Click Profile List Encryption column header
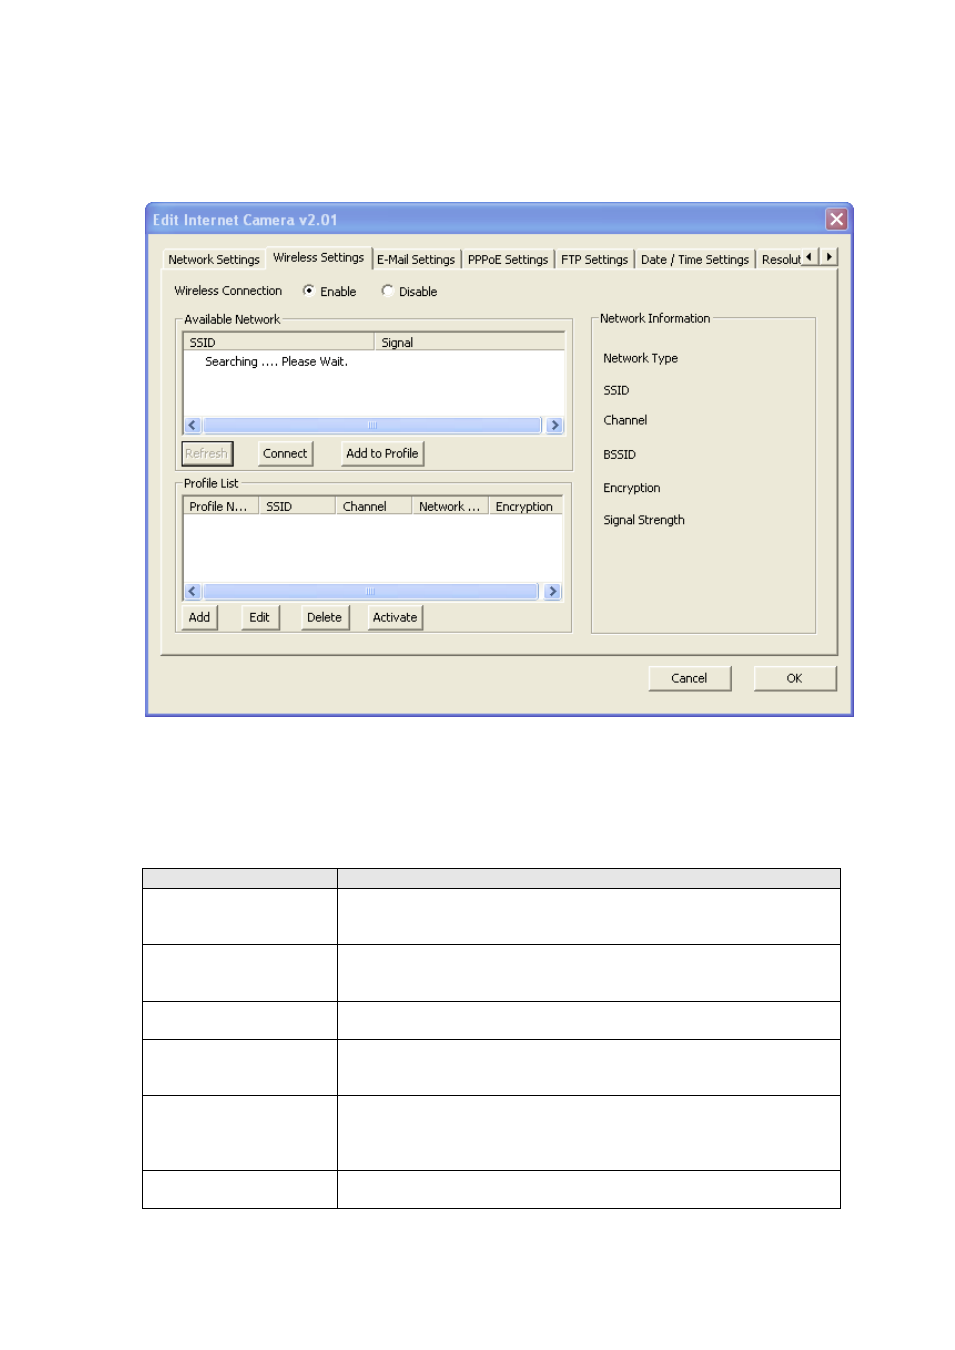 (x=525, y=506)
